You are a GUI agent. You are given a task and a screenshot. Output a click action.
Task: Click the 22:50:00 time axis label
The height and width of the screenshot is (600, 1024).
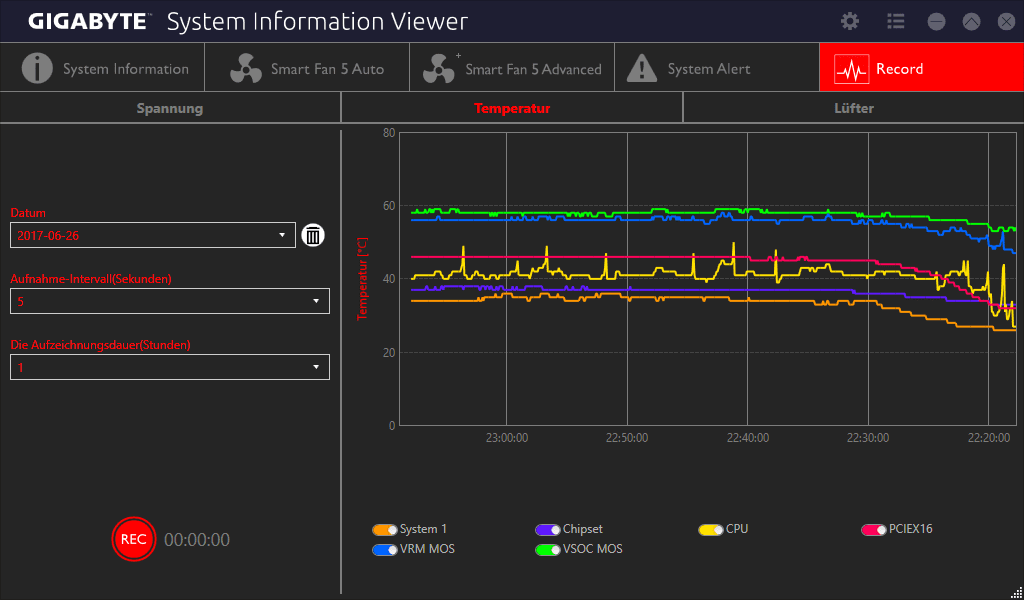627,438
